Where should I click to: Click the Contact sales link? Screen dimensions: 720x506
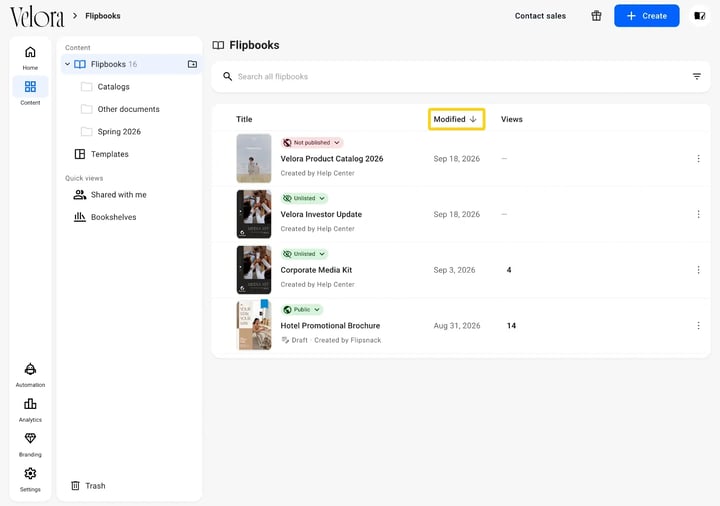540,16
